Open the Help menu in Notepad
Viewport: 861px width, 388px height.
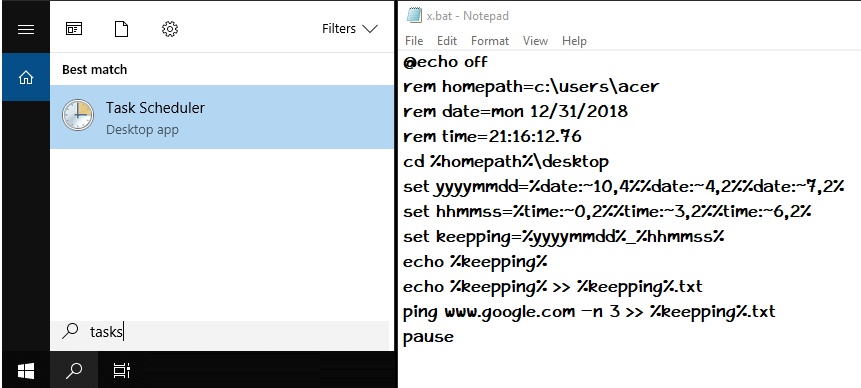pos(574,41)
